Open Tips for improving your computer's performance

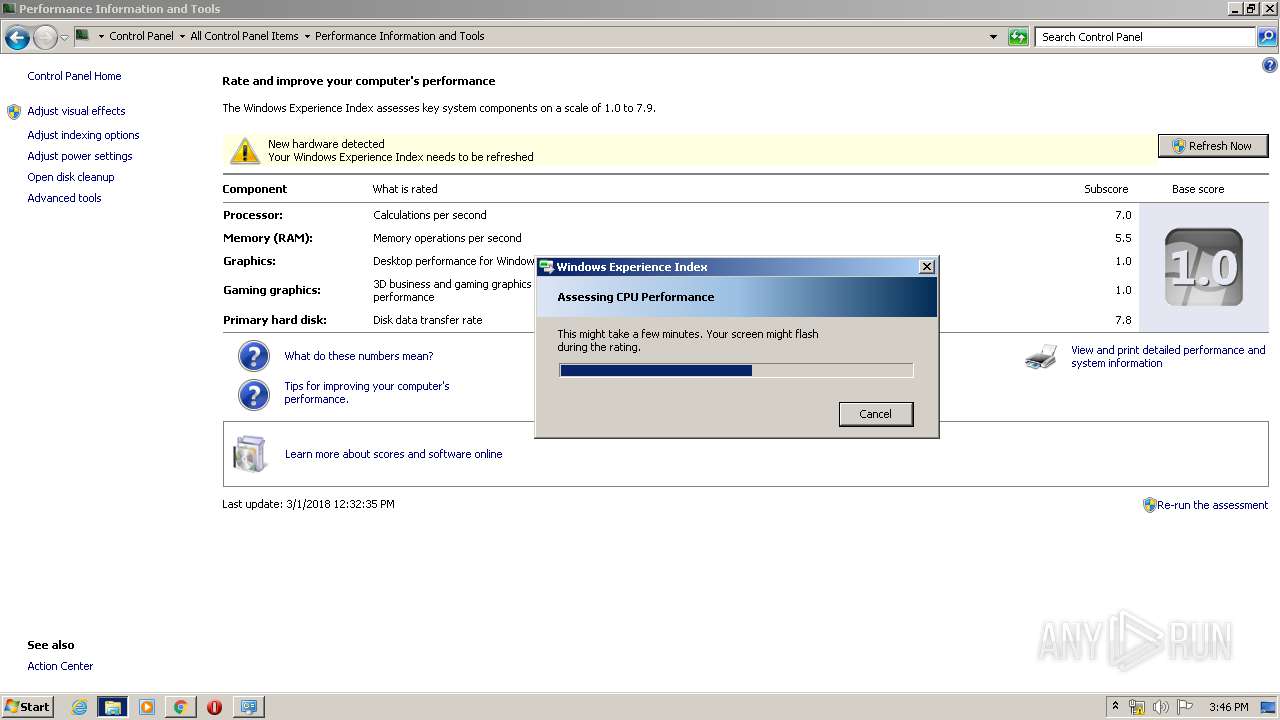367,392
